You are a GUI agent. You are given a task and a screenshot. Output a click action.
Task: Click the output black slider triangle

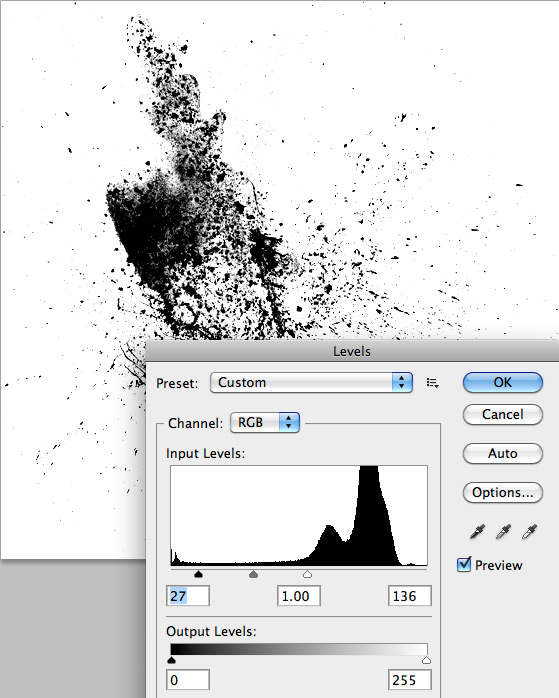tap(171, 660)
